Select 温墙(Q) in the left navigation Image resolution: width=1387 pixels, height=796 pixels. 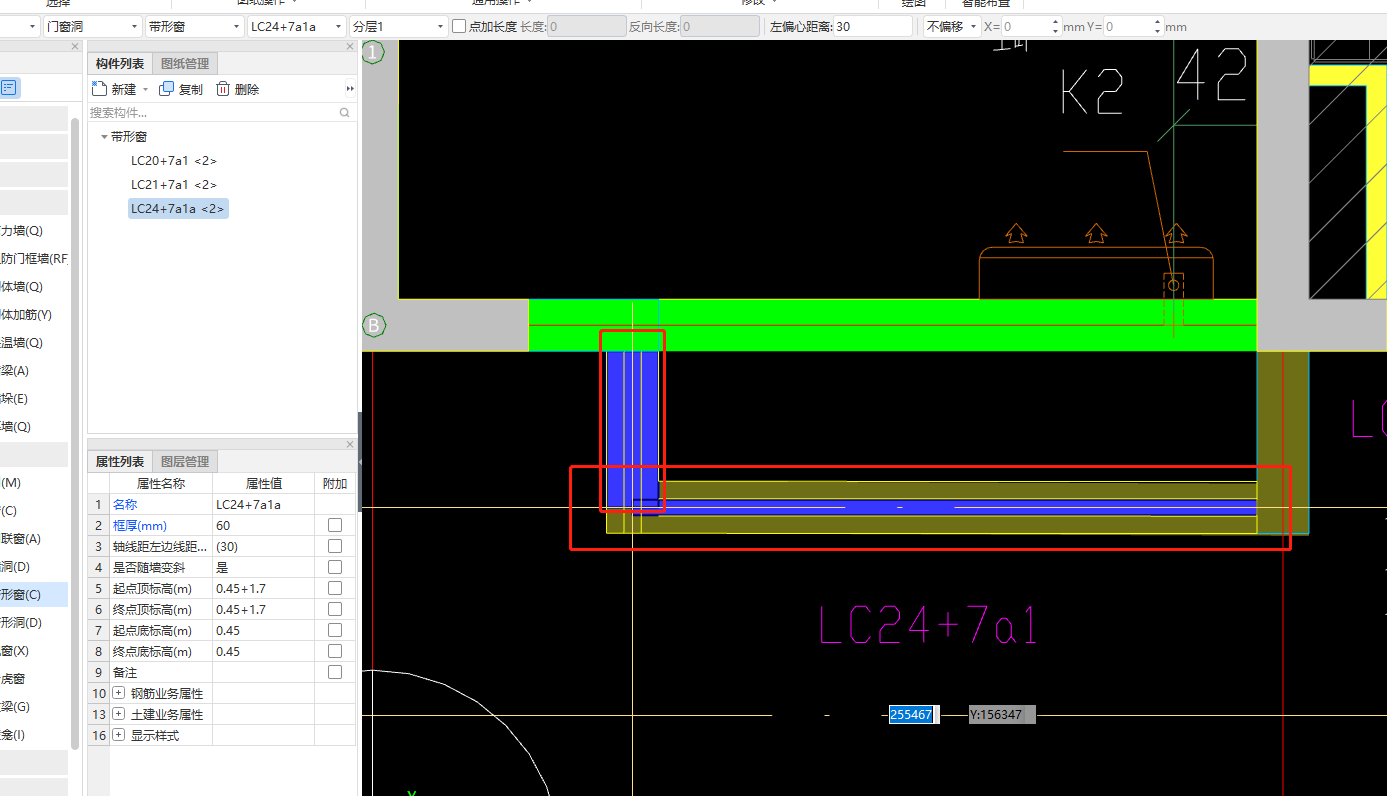point(22,343)
